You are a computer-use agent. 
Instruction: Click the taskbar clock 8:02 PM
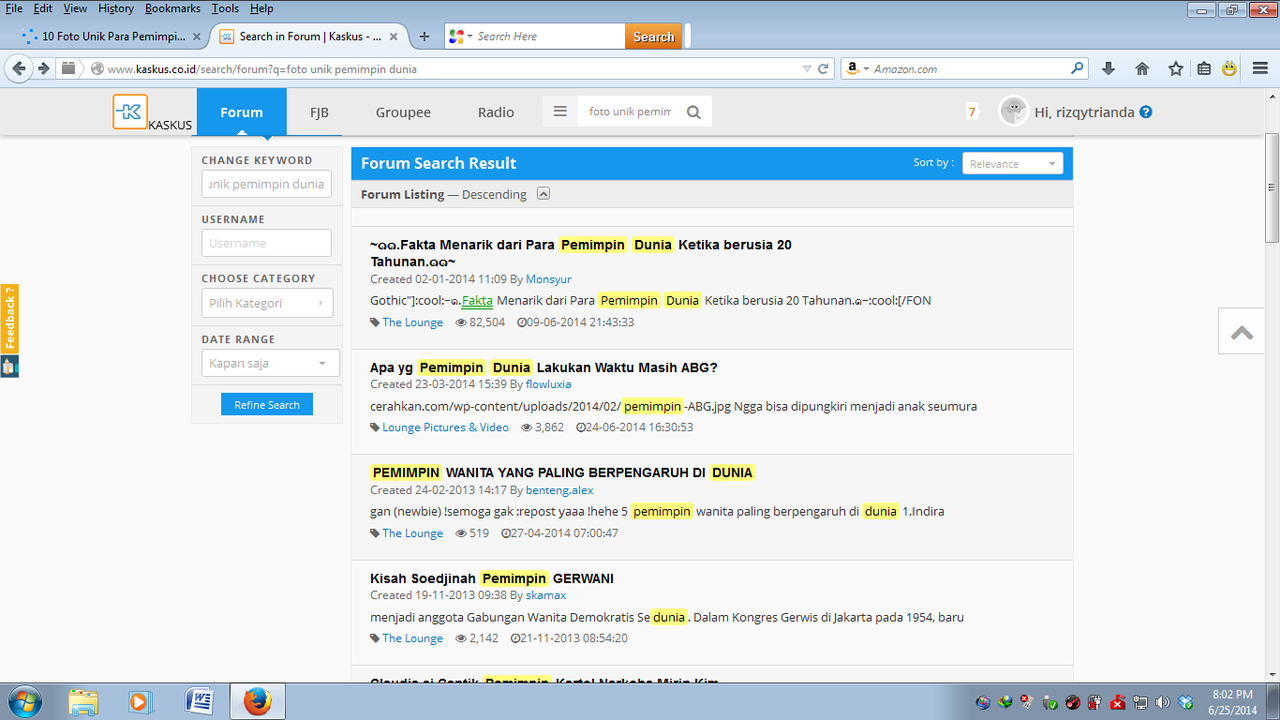1232,702
